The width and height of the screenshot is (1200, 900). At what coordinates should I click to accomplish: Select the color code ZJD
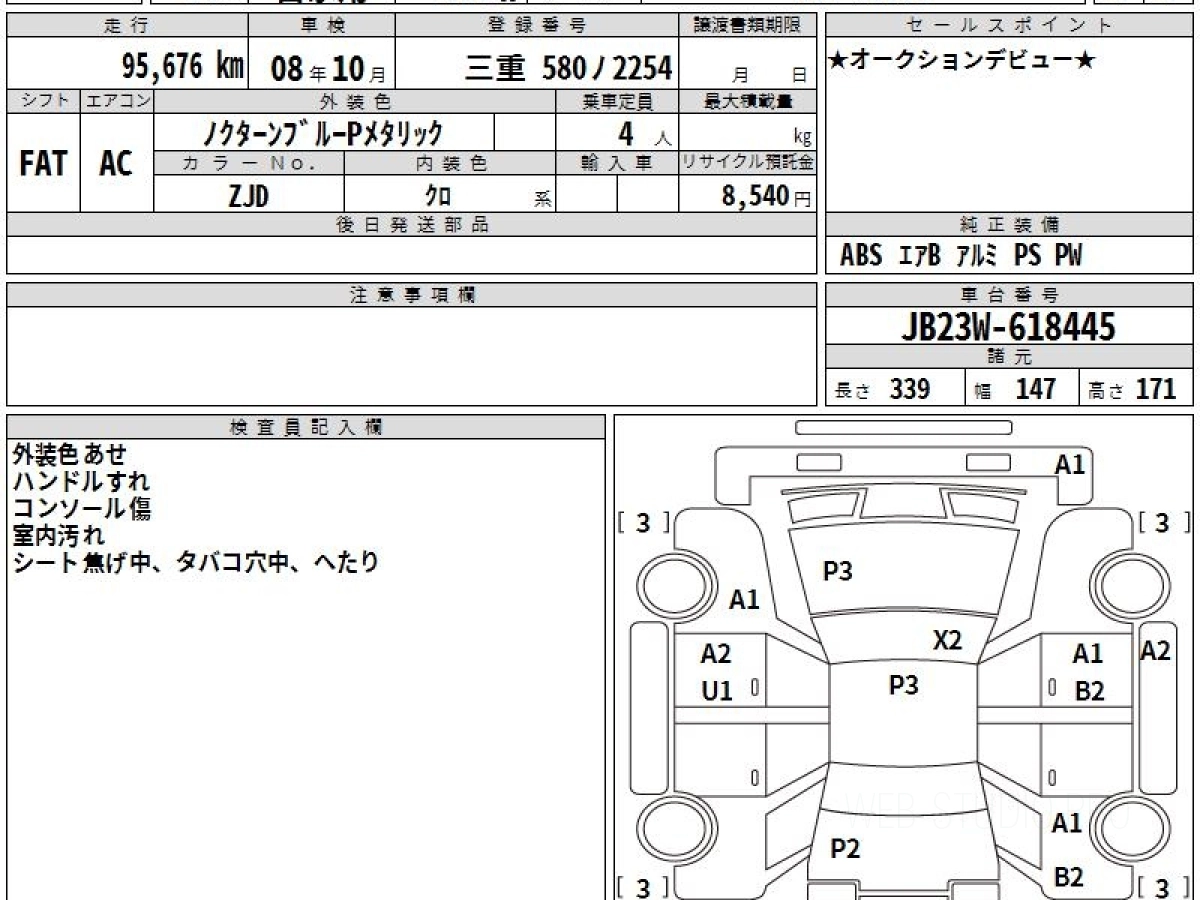click(x=248, y=196)
